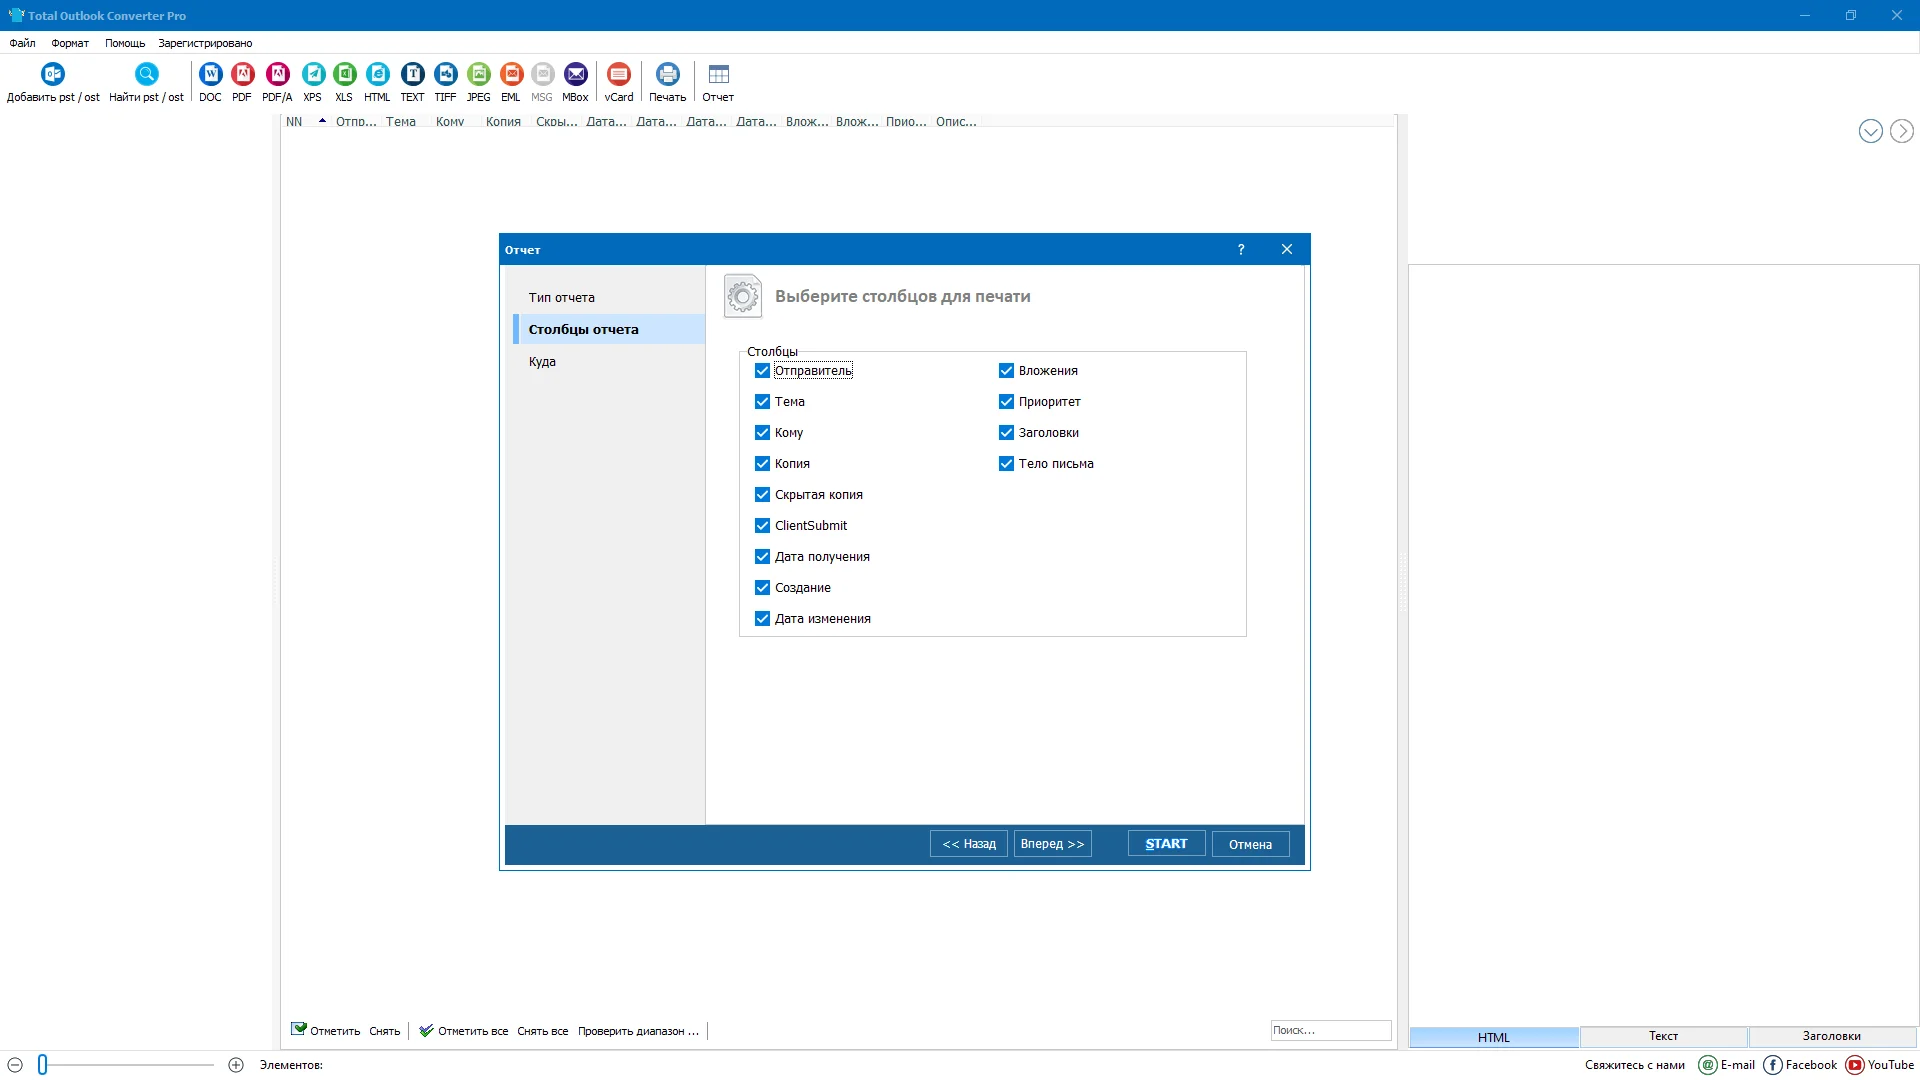Toggle the Тема column checkbox
Screen dimensions: 1920x1080
point(762,402)
